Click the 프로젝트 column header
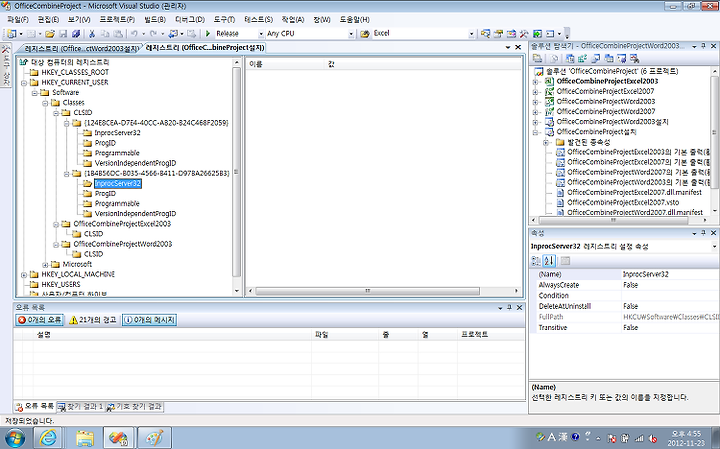 [x=491, y=335]
